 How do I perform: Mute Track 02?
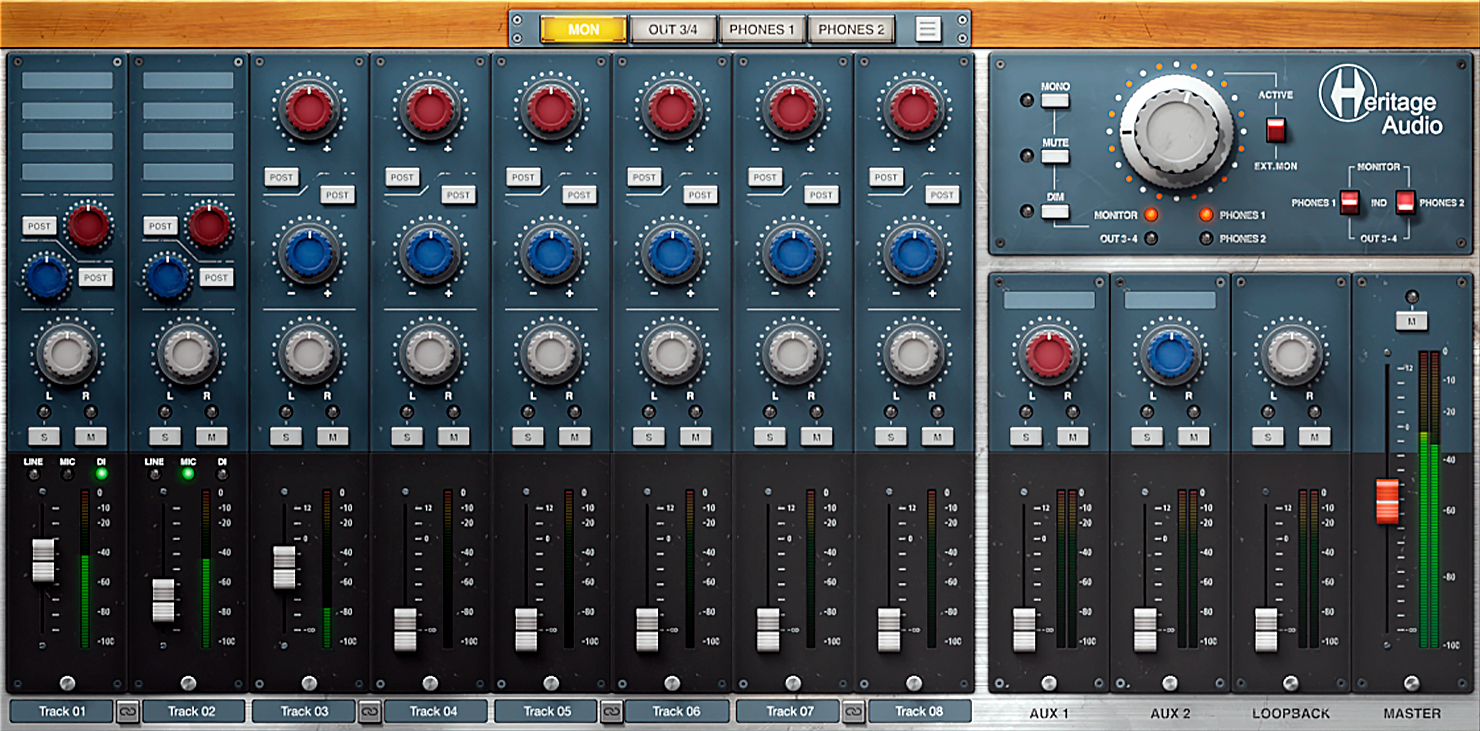(x=211, y=436)
